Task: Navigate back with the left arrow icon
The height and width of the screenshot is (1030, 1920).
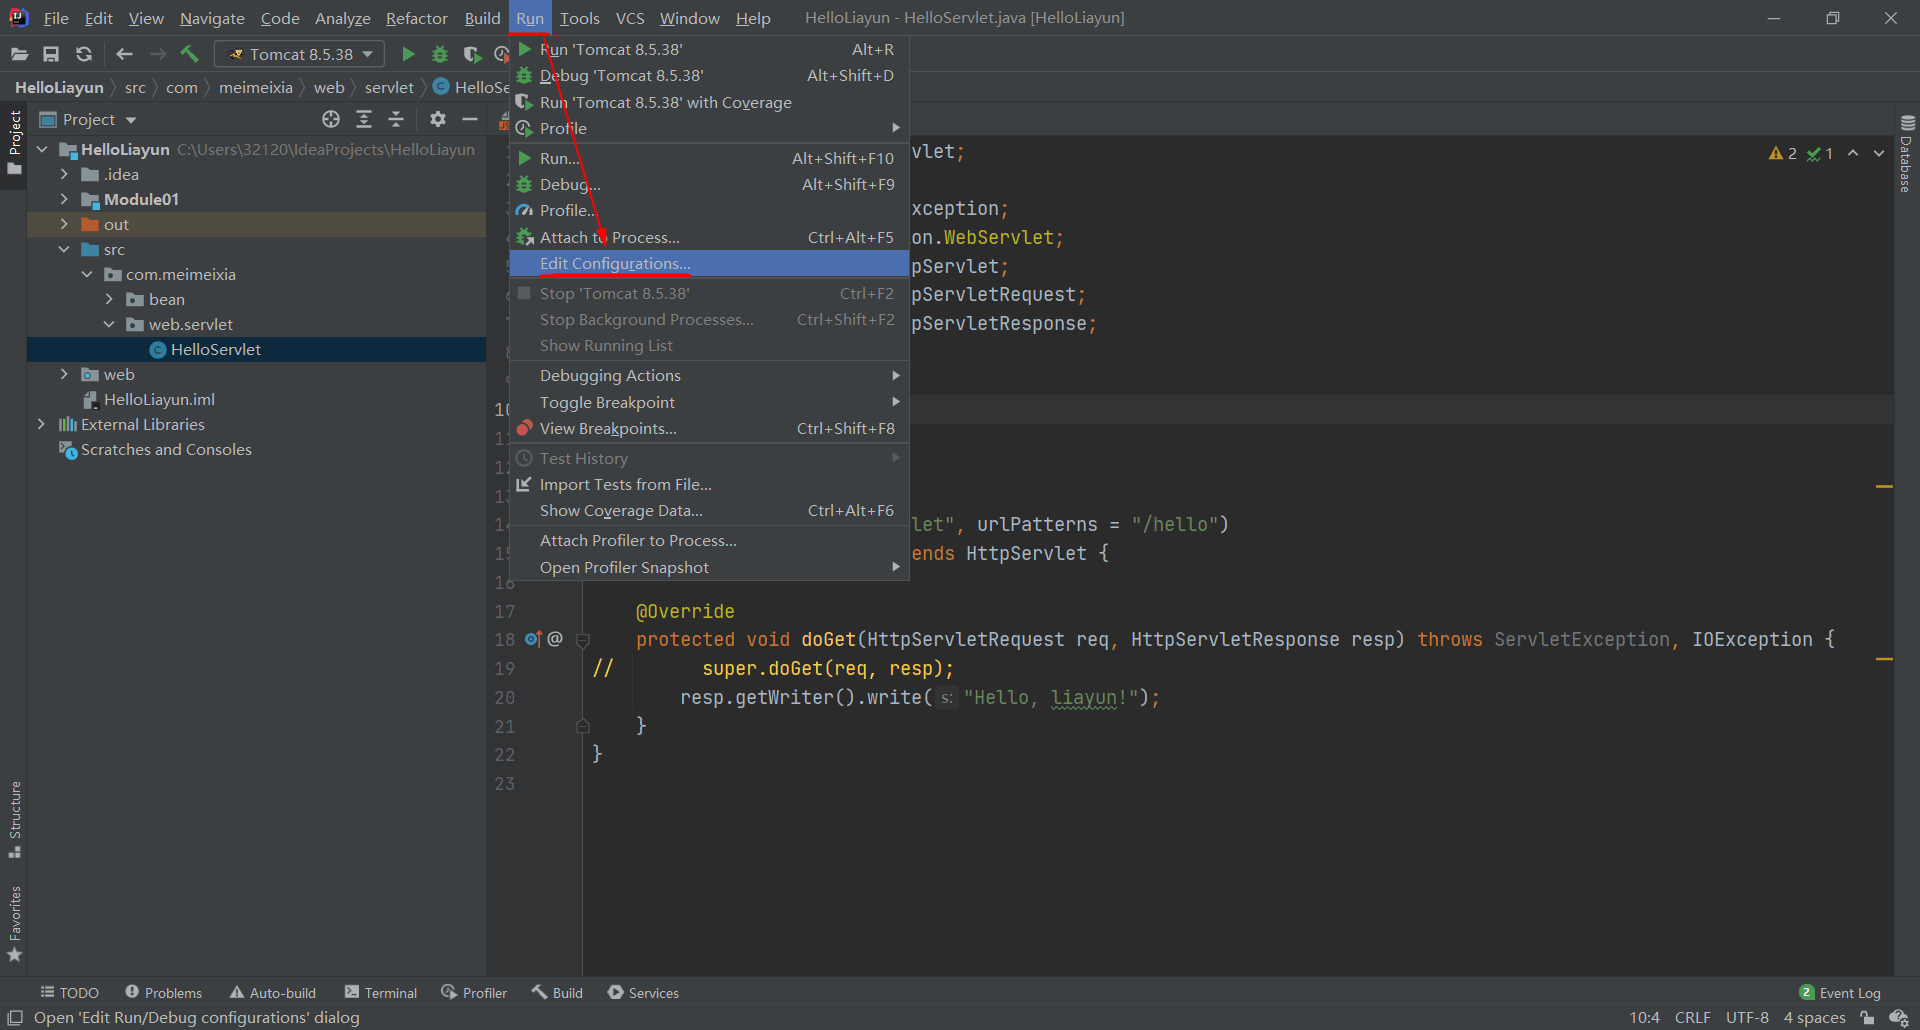Action: pyautogui.click(x=124, y=54)
